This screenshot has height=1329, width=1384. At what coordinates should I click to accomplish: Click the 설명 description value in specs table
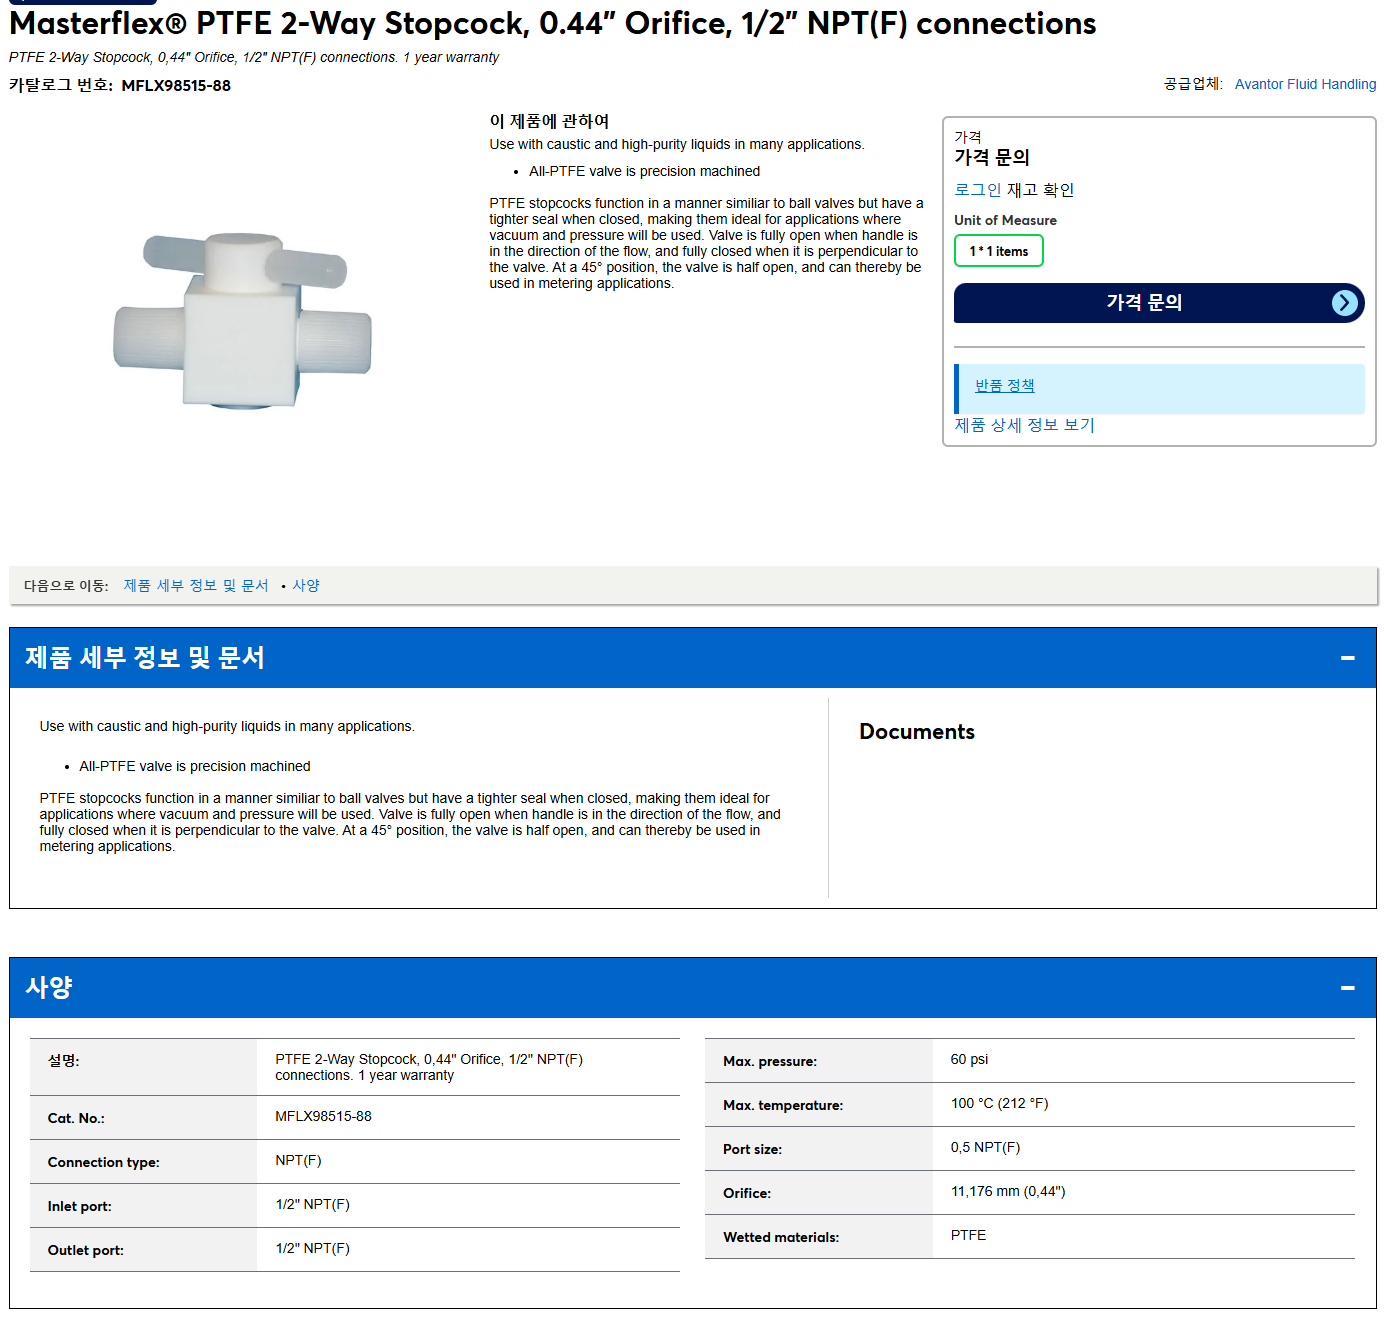click(x=429, y=1067)
